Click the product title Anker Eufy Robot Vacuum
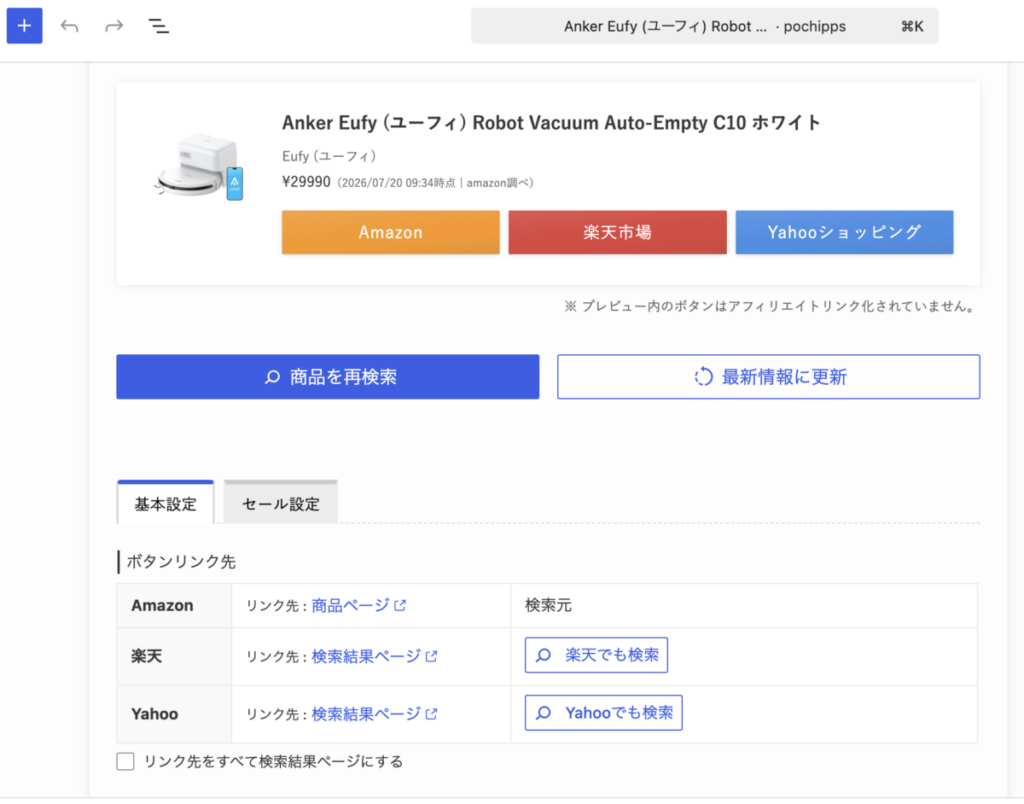This screenshot has height=804, width=1024. tap(551, 123)
